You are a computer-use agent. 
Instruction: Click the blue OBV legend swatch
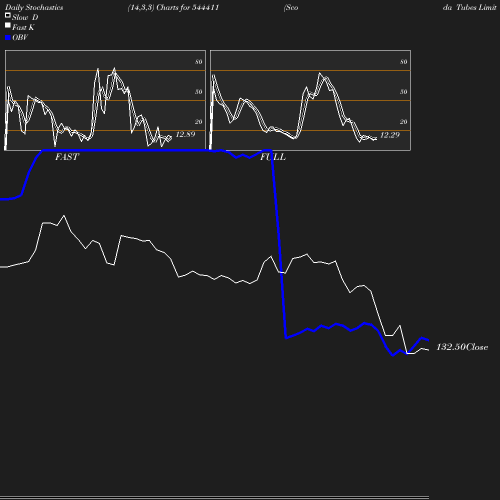8,38
